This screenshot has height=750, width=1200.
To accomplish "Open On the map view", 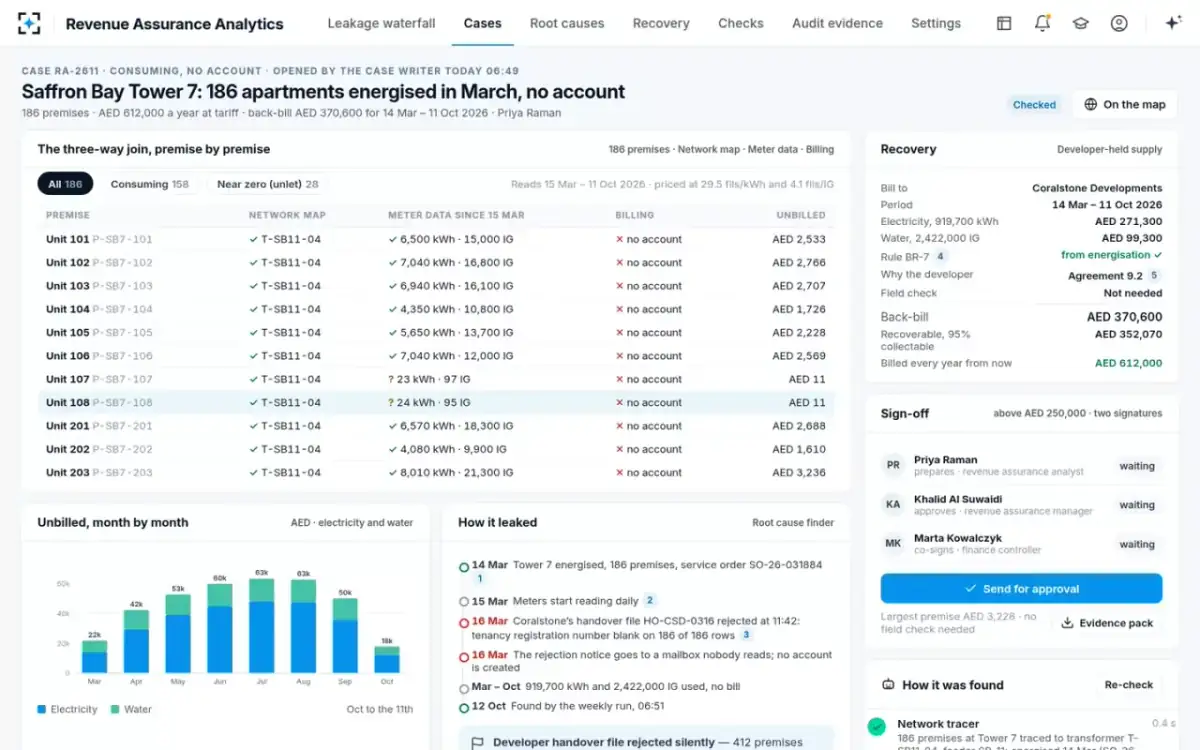I will coord(1126,104).
